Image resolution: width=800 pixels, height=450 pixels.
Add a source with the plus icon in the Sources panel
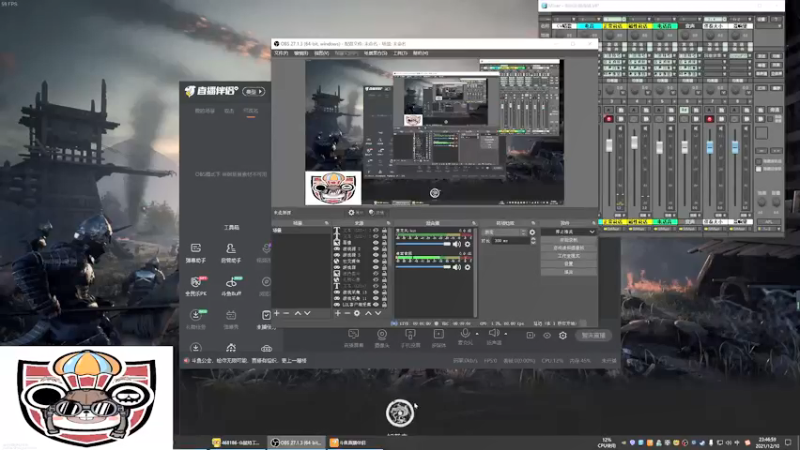point(337,313)
